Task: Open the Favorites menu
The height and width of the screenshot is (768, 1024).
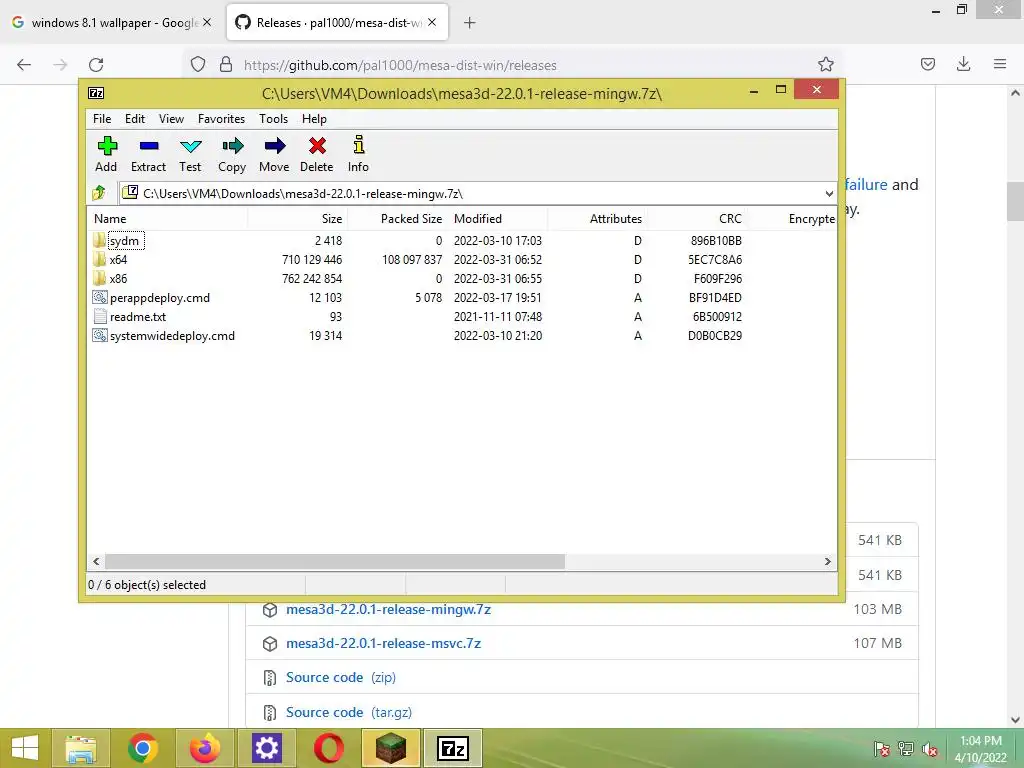Action: click(221, 119)
